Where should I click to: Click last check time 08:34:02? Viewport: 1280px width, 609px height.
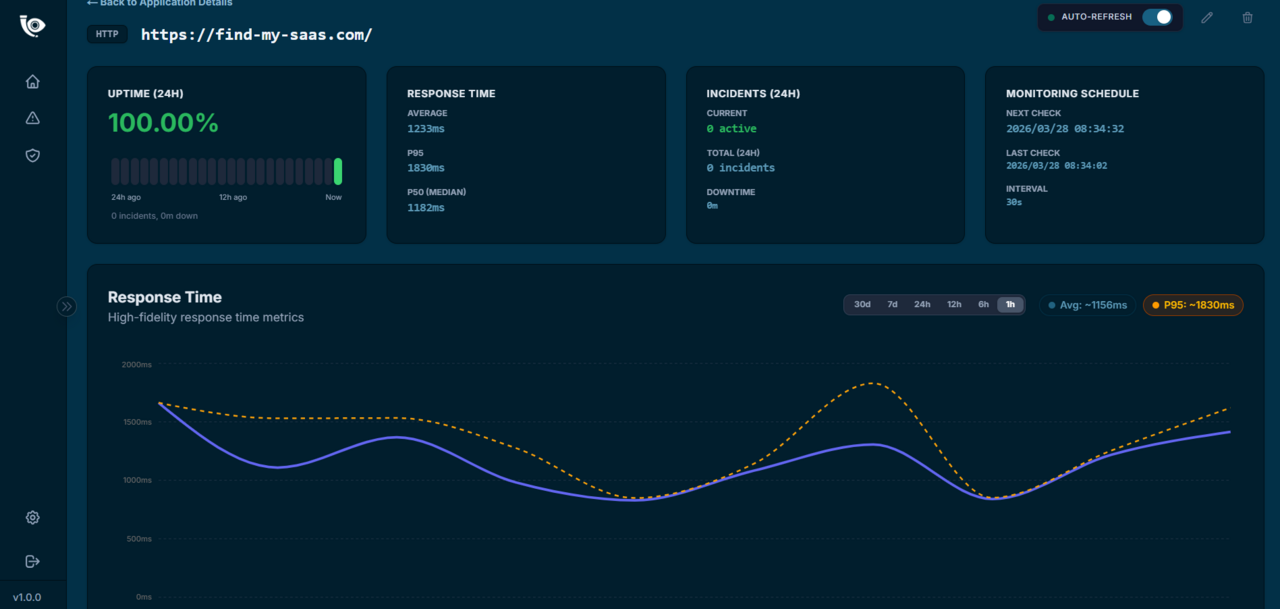(x=1056, y=166)
